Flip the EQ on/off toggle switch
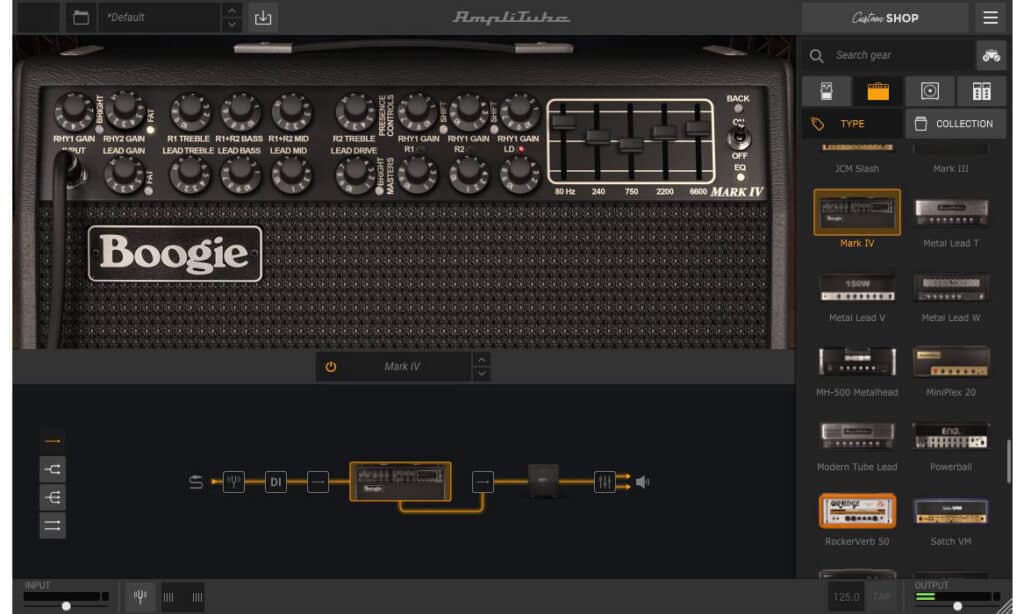Image resolution: width=1024 pixels, height=614 pixels. tap(739, 137)
